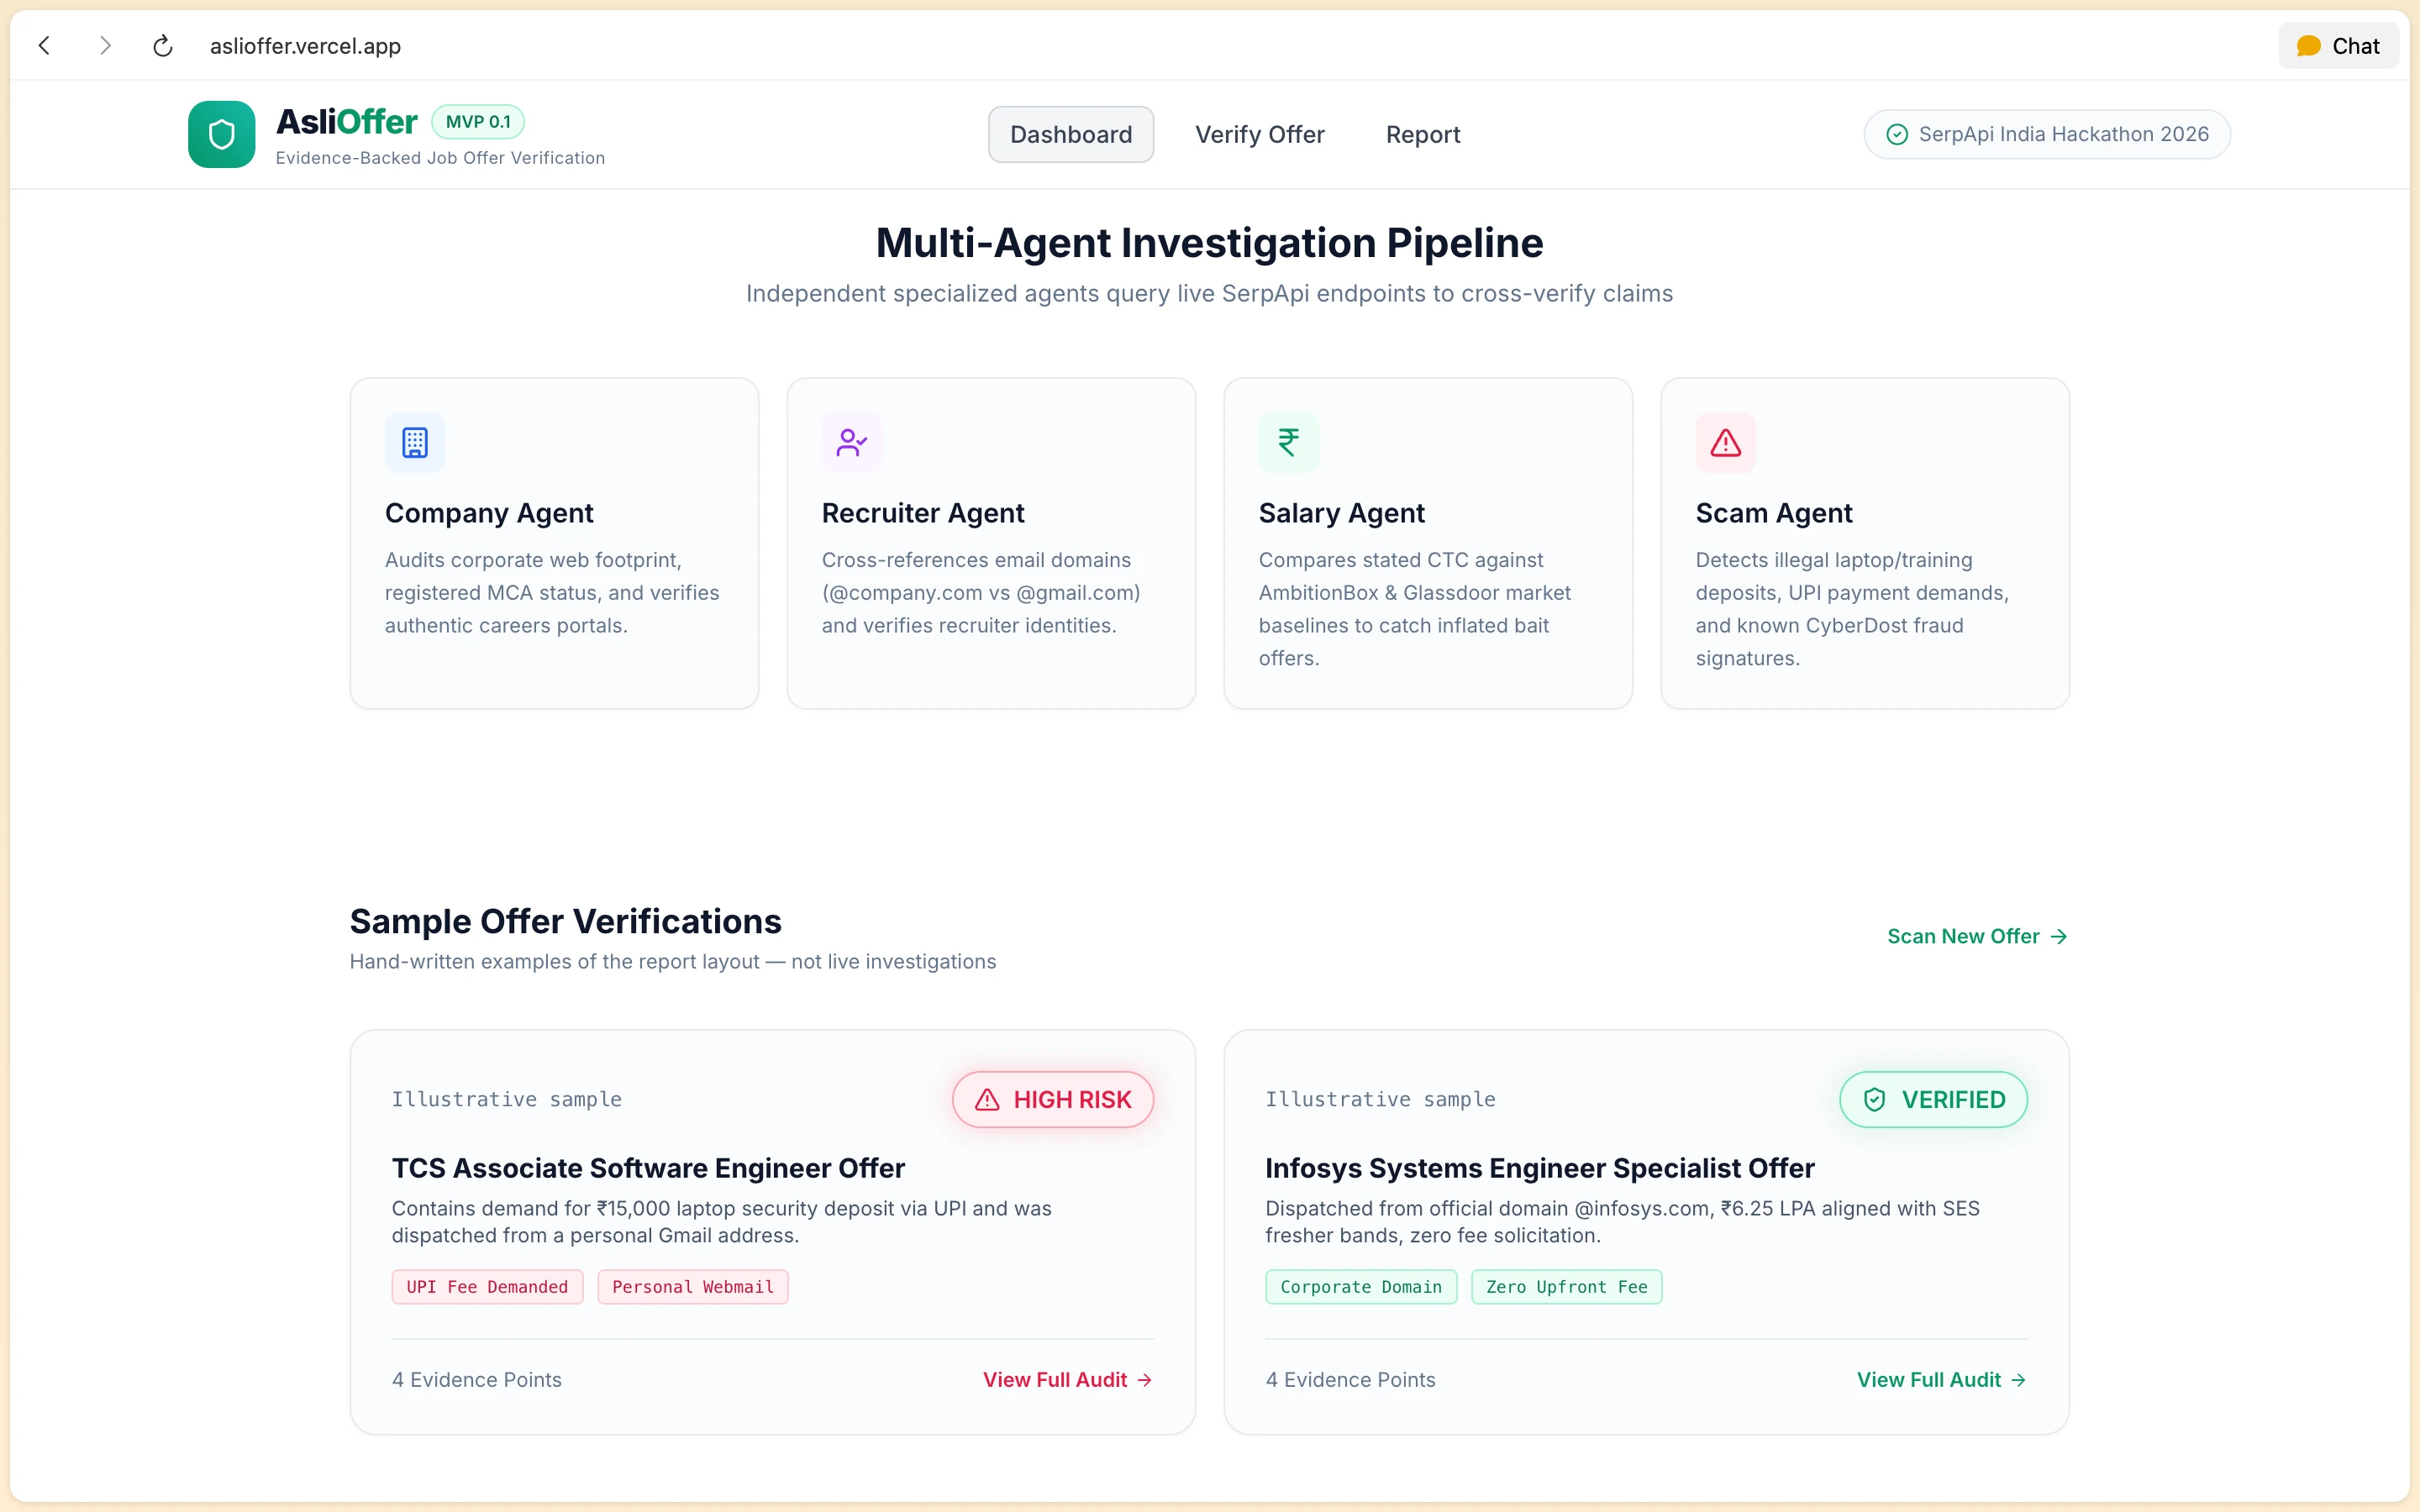Select the Salary Agent card title
The height and width of the screenshot is (1512, 2420).
pos(1342,513)
